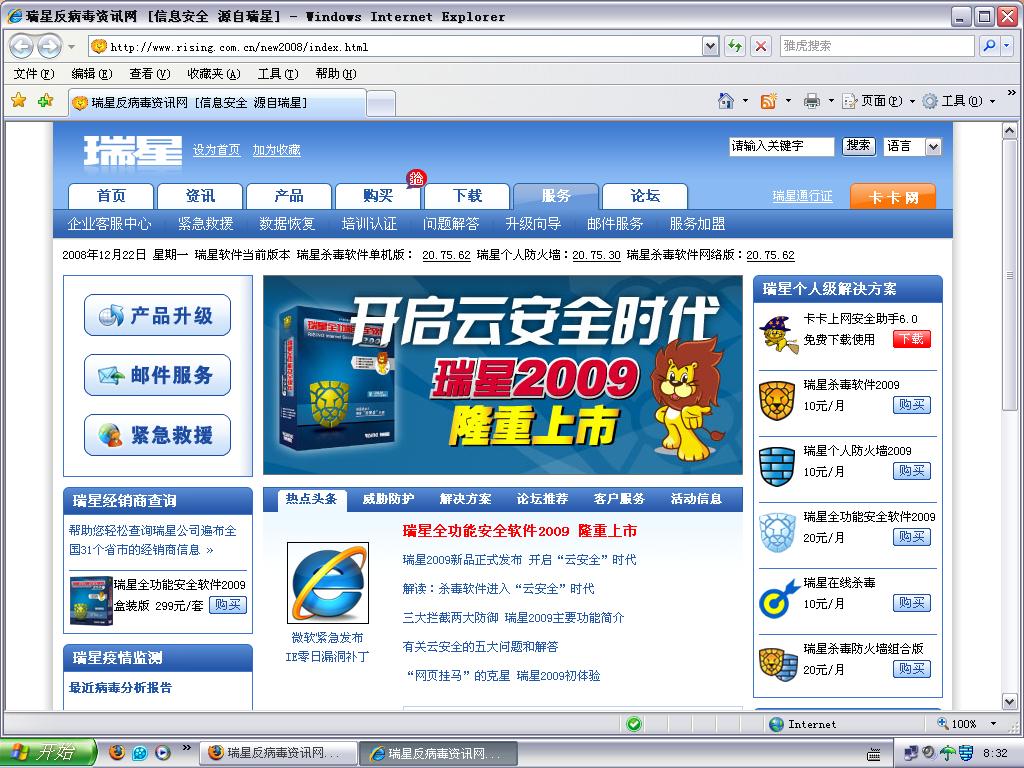
Task: Click the 邮件服务 button
Action: click(x=157, y=375)
